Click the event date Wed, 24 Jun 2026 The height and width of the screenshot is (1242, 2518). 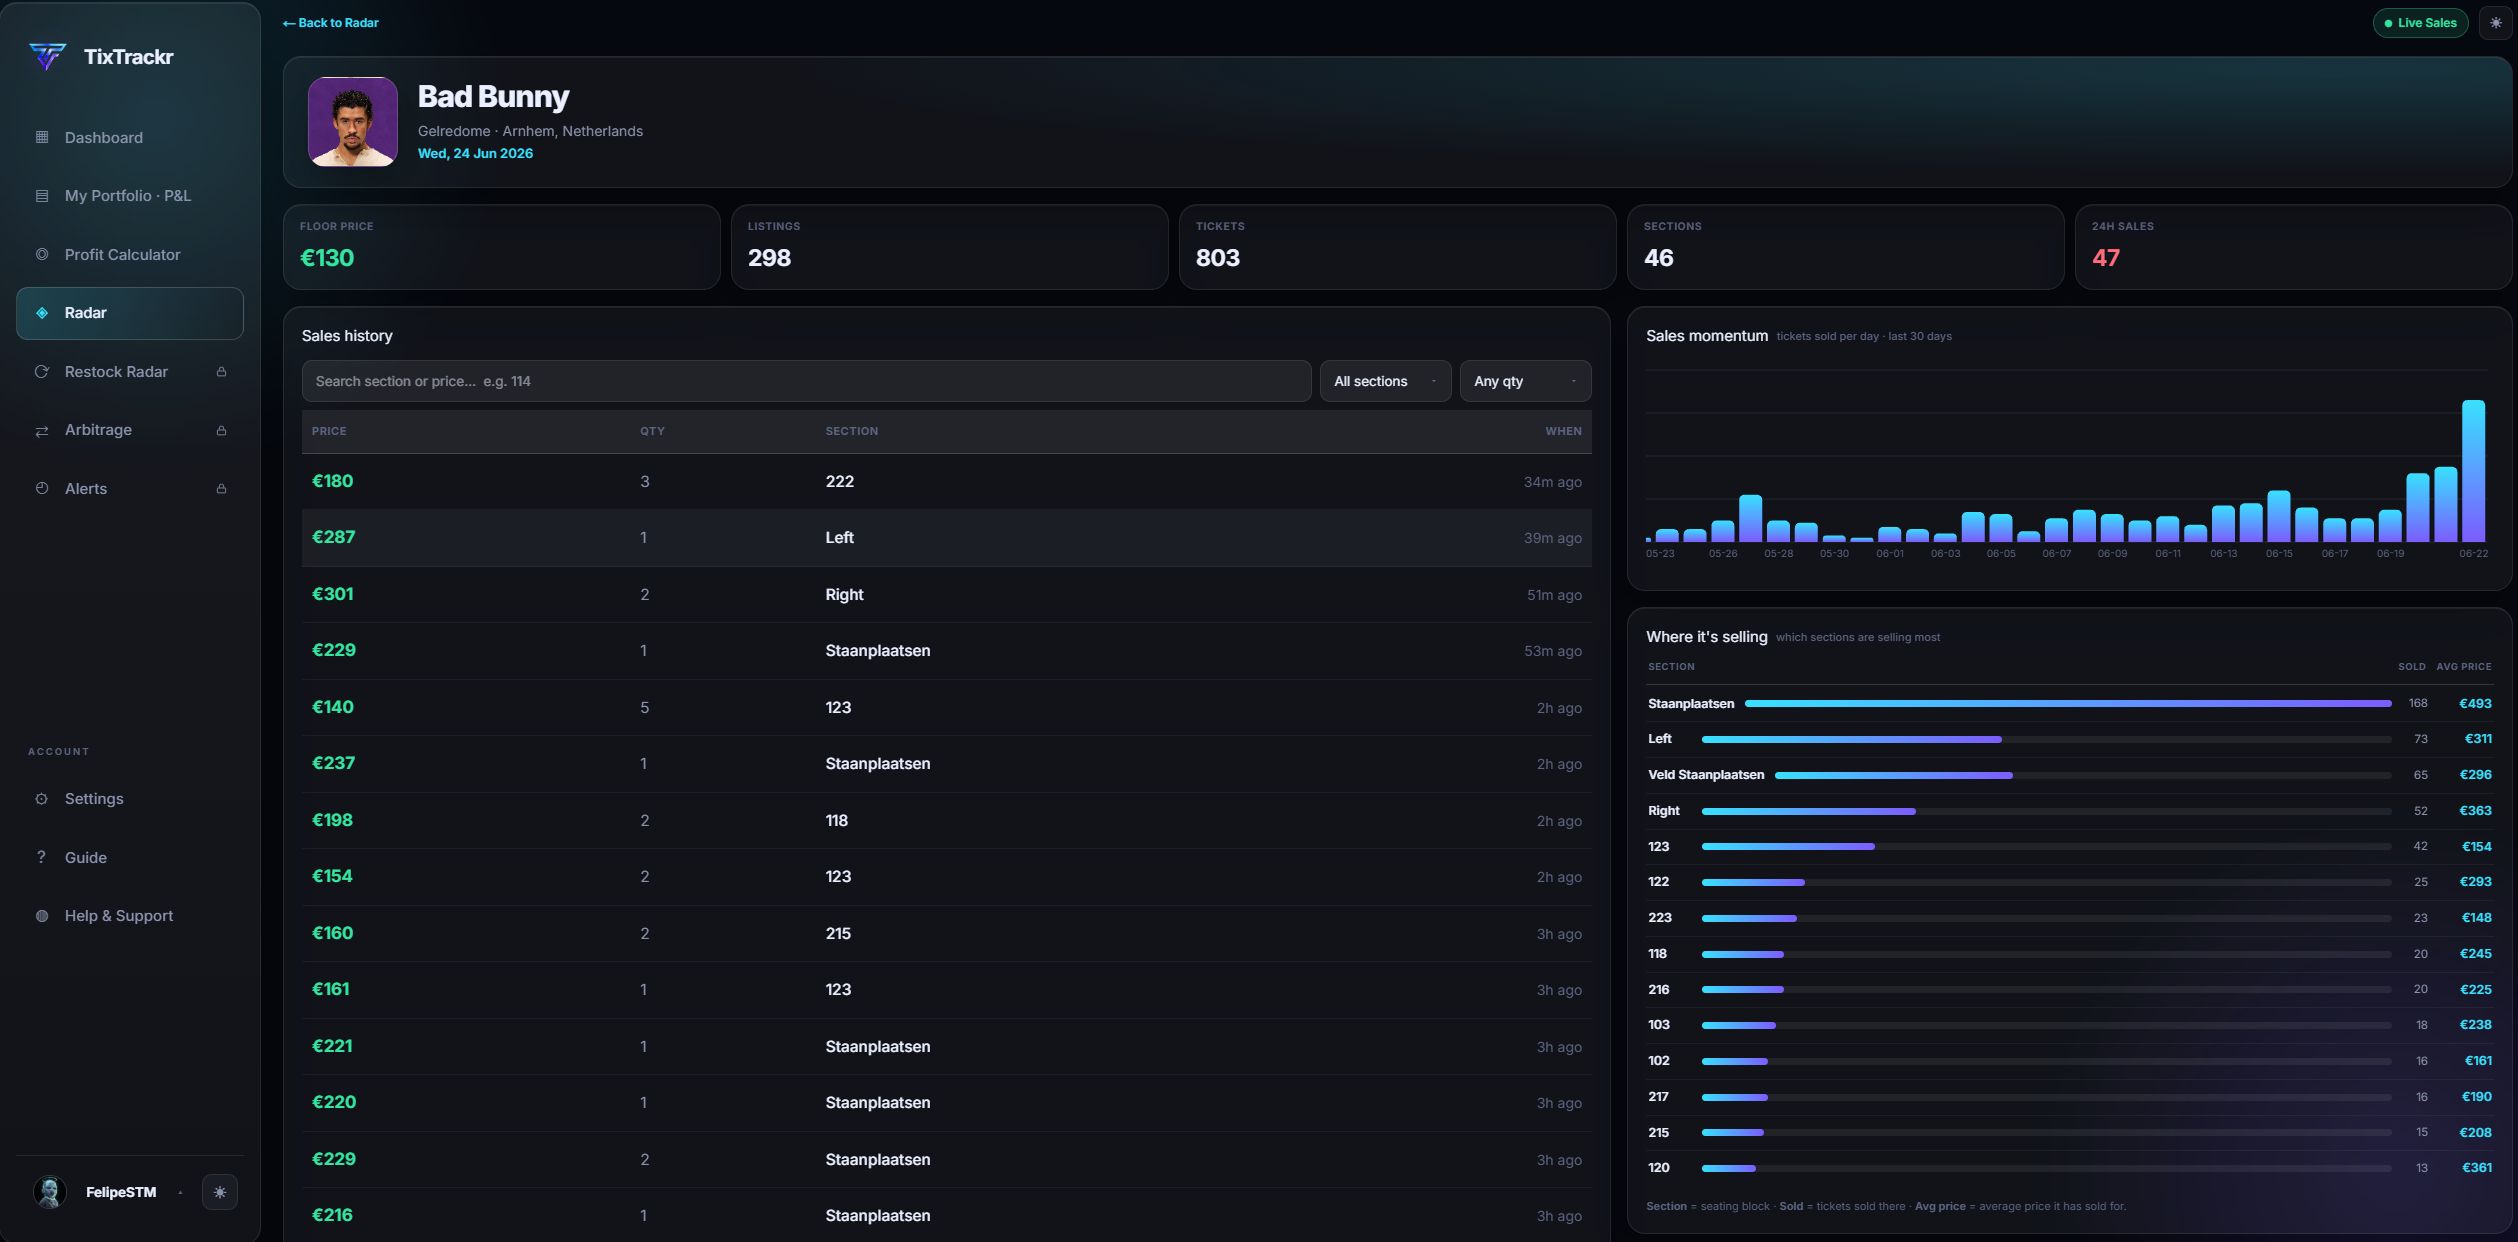475,154
